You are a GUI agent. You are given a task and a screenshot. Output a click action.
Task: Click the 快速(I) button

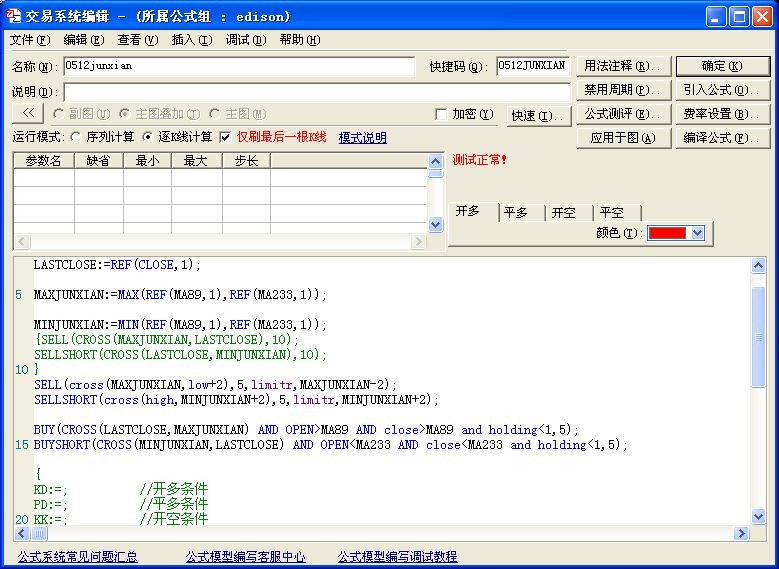click(539, 116)
